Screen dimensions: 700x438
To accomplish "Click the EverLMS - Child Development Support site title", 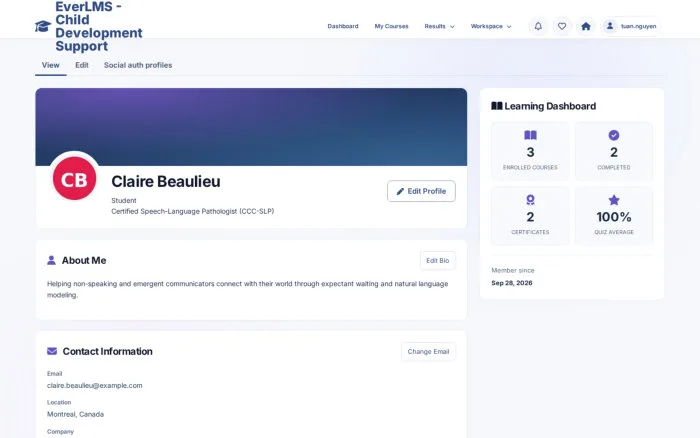I will 99,26.
